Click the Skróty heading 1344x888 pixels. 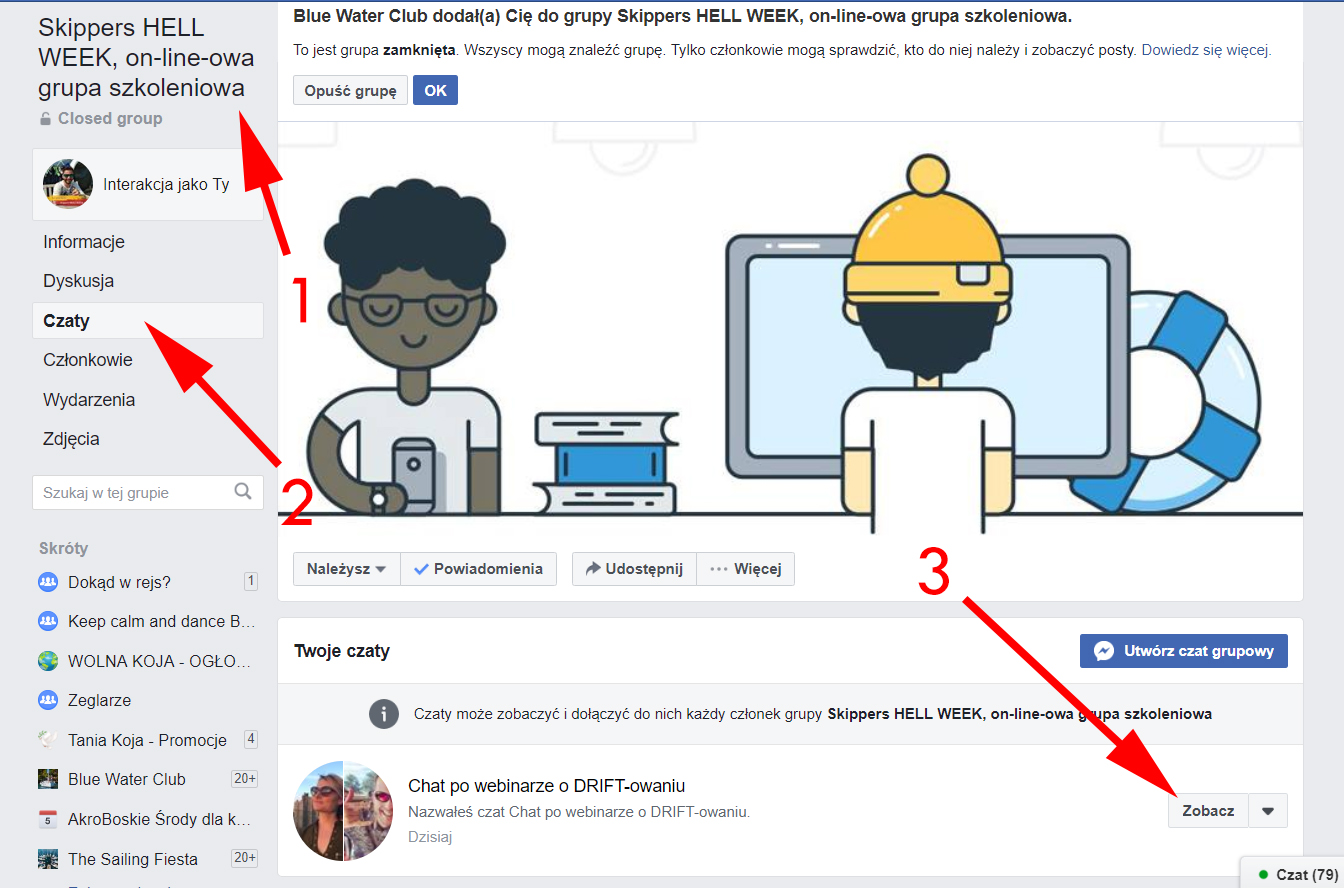point(63,548)
